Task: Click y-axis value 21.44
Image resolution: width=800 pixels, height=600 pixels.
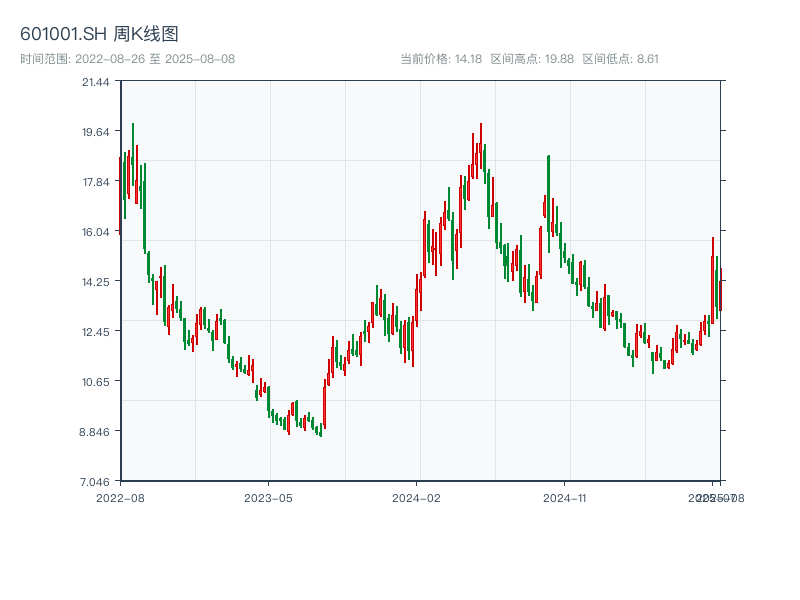Action: tap(95, 82)
